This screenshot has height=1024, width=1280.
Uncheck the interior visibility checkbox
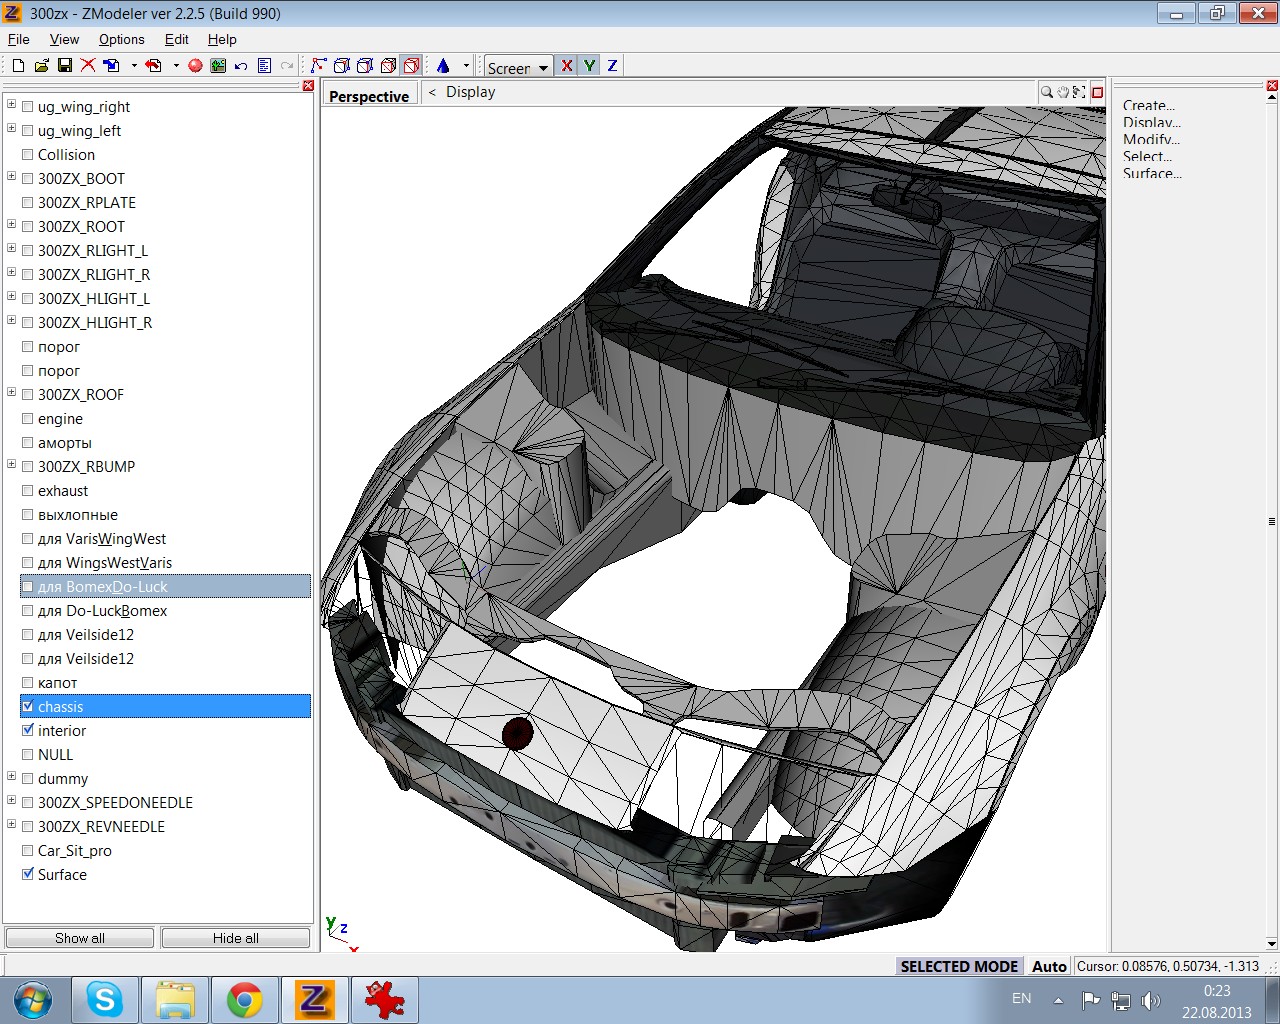pos(28,731)
